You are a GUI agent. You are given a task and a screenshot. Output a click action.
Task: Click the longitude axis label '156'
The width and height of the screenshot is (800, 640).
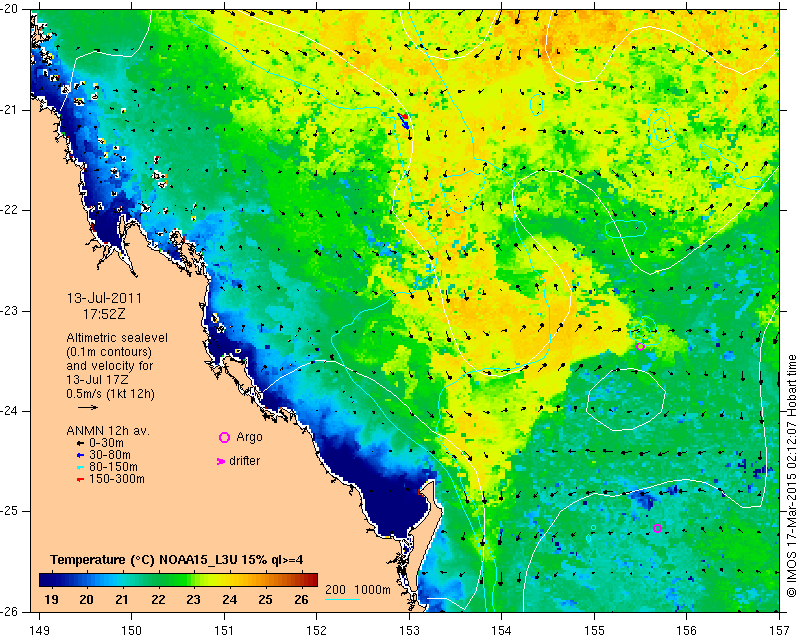[x=687, y=631]
